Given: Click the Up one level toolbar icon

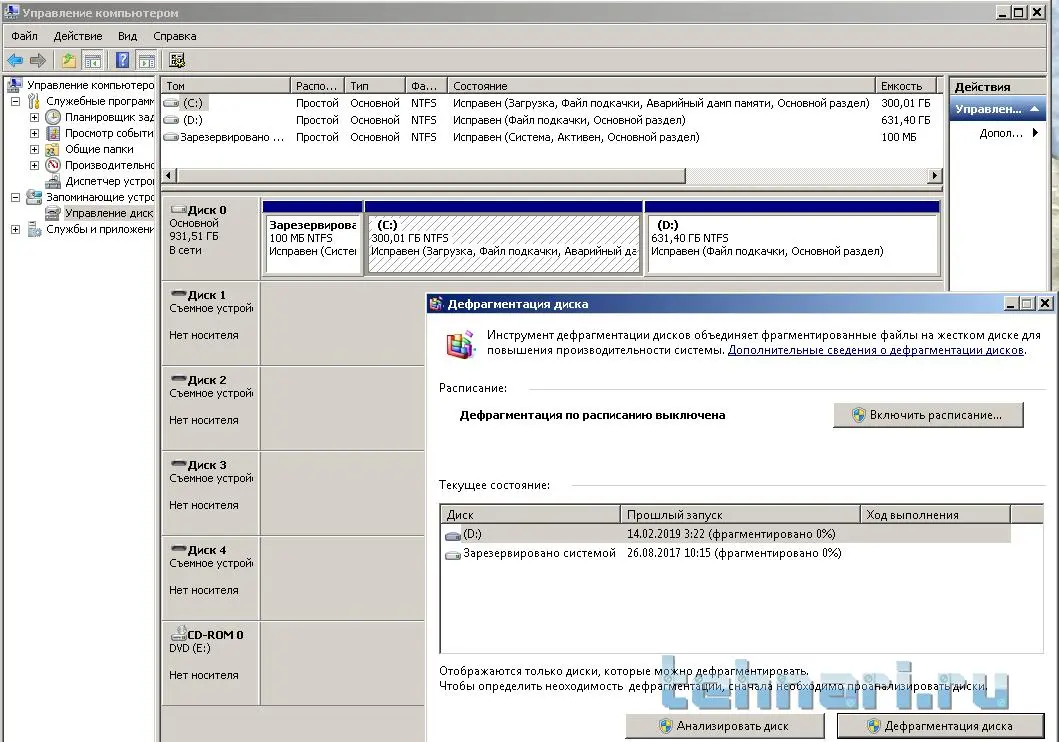Looking at the screenshot, I should (x=69, y=60).
